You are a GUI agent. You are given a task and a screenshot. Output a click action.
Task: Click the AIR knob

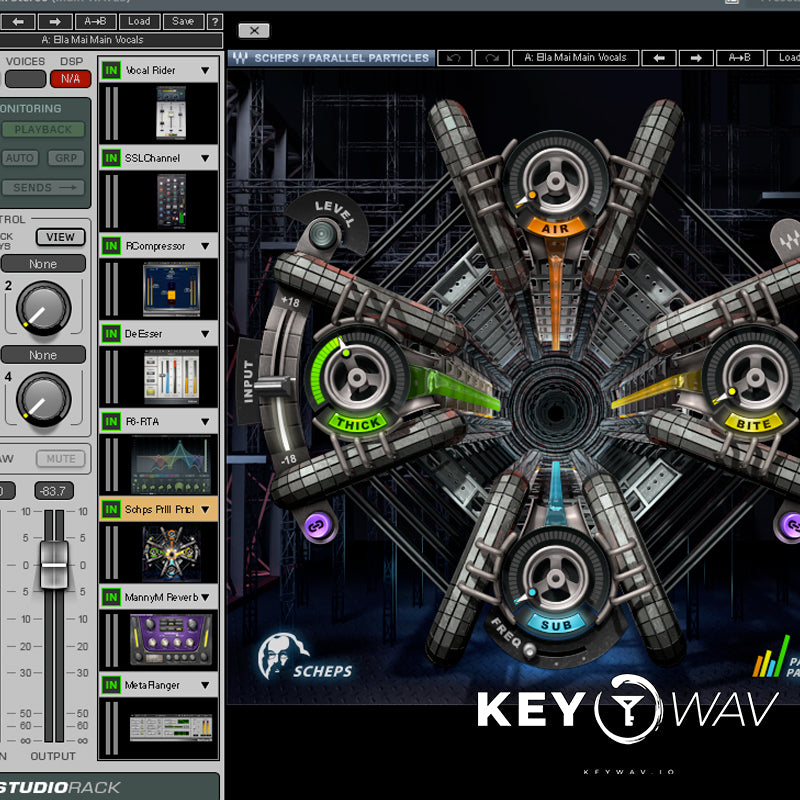click(x=555, y=180)
